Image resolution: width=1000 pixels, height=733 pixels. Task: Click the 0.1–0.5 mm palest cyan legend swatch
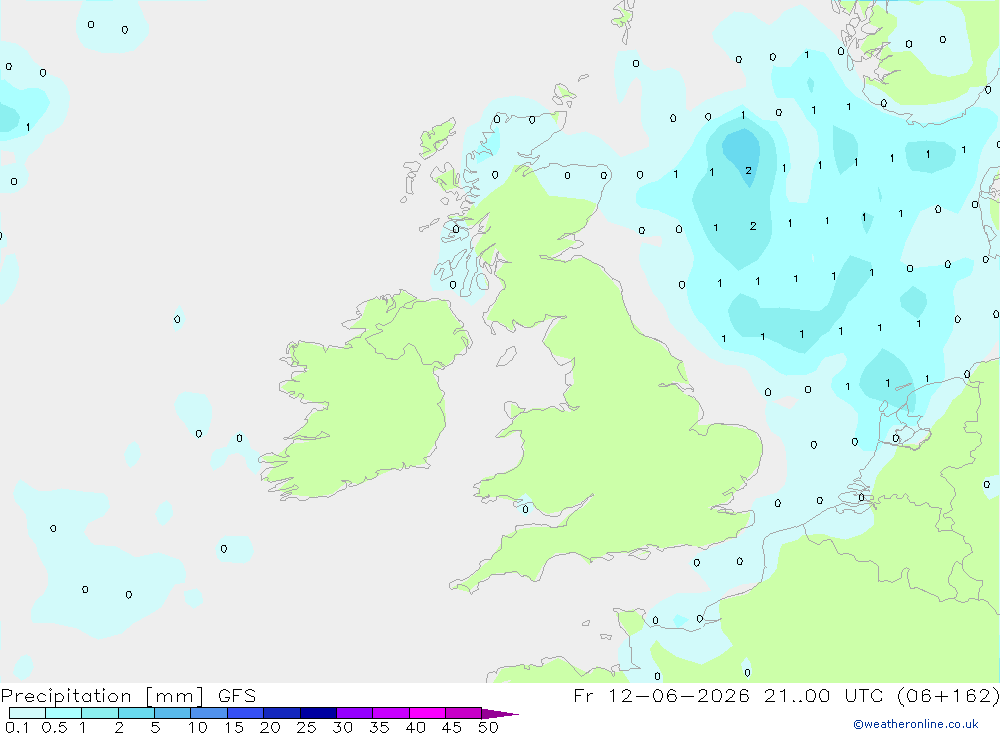click(27, 713)
